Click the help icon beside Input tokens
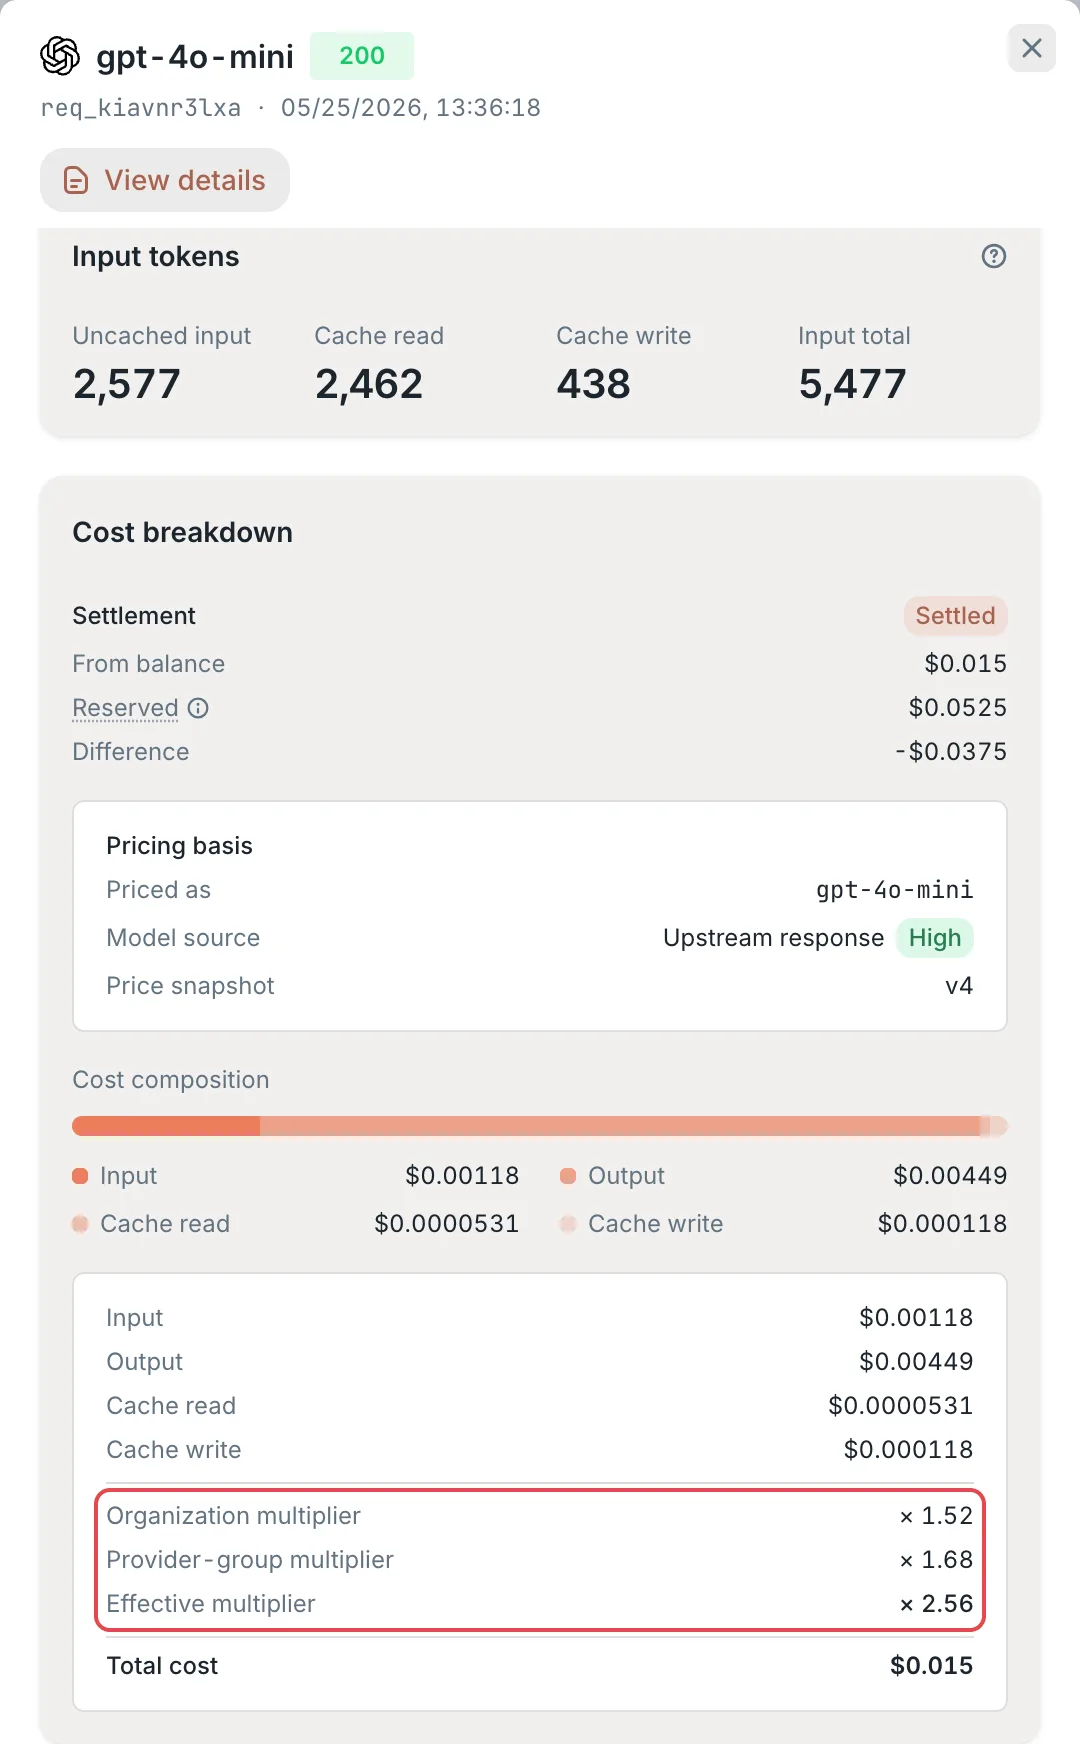1080x1744 pixels. [994, 256]
